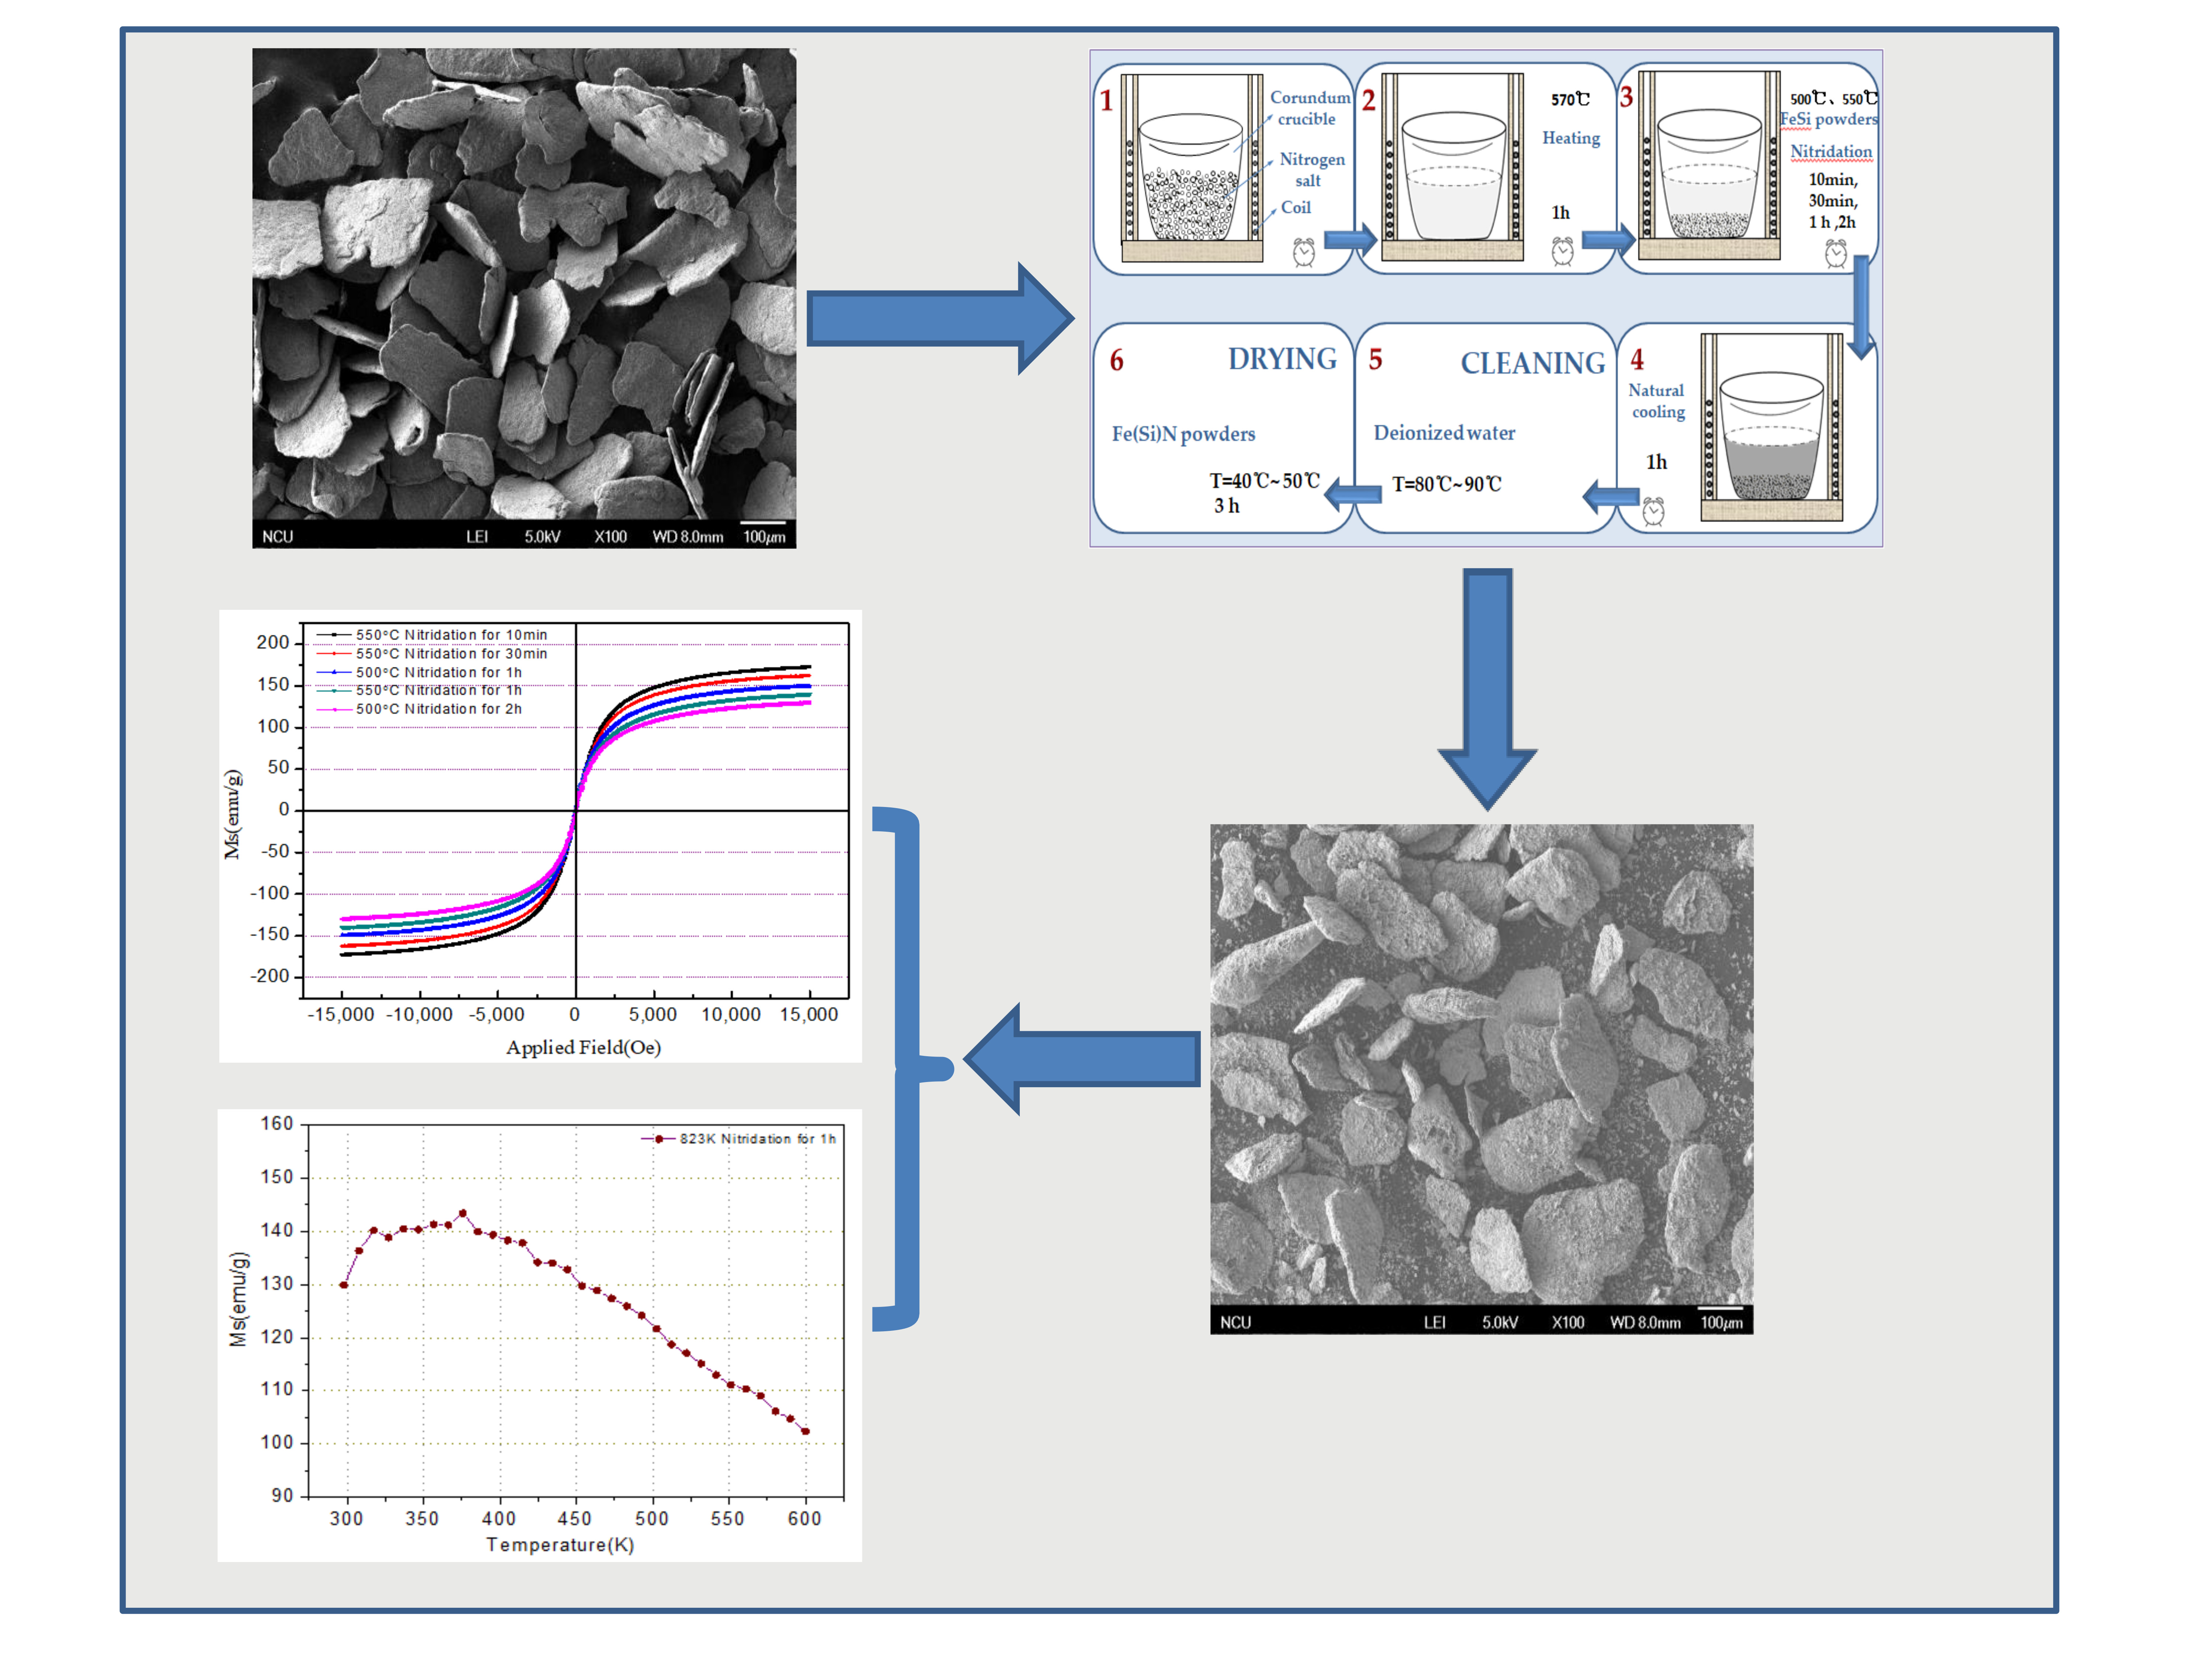Select the crucible illustration in step 3
The image size is (2212, 1659).
pos(1709,166)
